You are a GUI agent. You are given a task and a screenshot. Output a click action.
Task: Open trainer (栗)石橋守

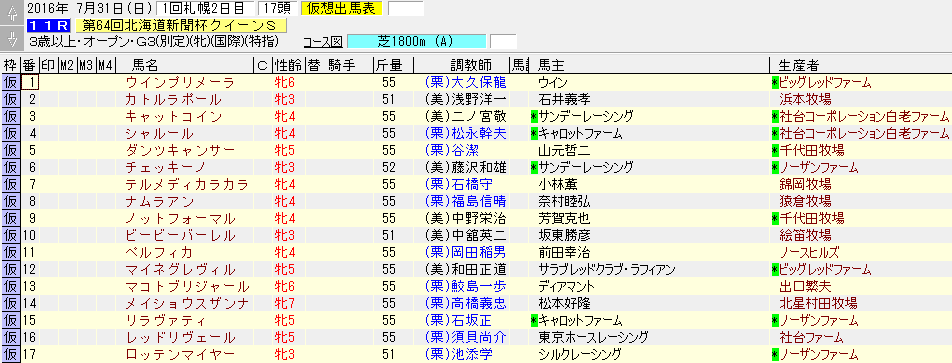tap(458, 185)
